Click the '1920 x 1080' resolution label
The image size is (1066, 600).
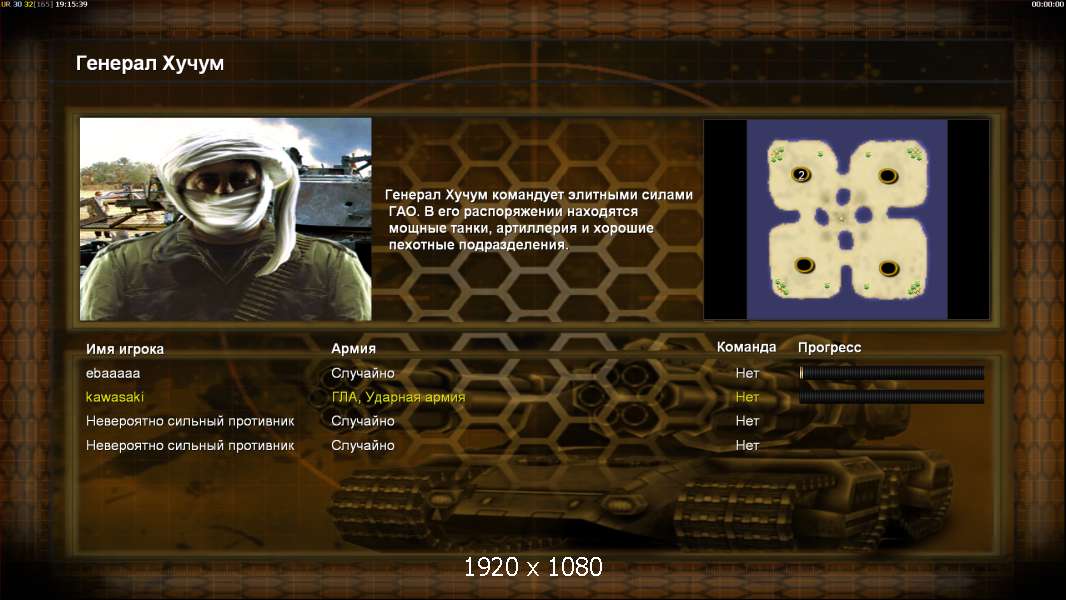tap(533, 567)
